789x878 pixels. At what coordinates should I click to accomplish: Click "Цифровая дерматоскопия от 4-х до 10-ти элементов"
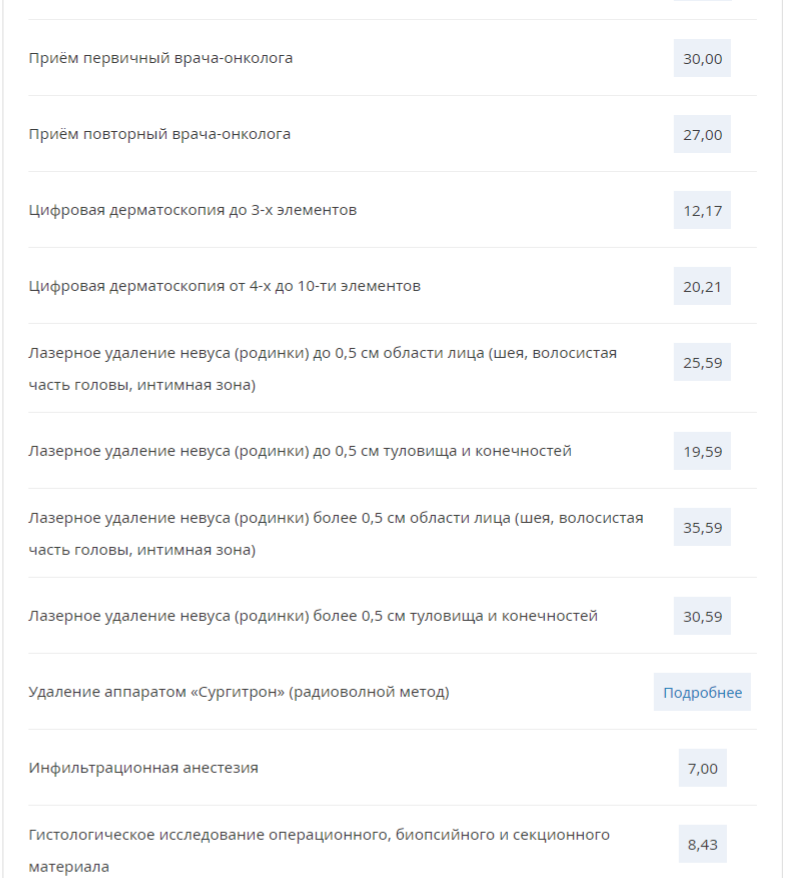click(x=225, y=286)
